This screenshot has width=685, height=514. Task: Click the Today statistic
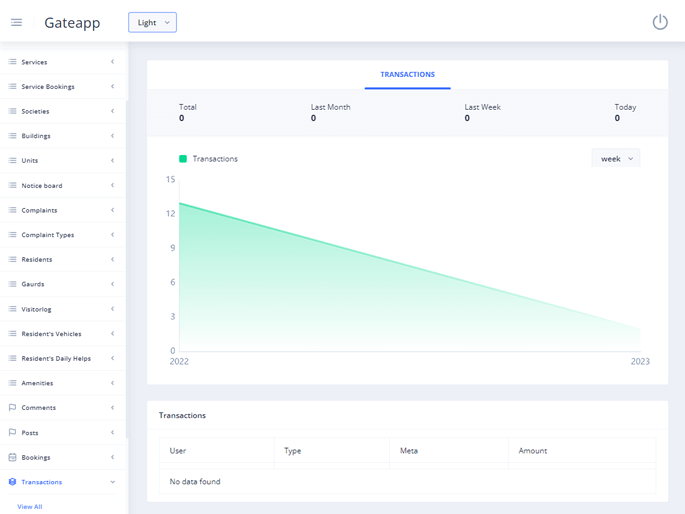tap(625, 112)
